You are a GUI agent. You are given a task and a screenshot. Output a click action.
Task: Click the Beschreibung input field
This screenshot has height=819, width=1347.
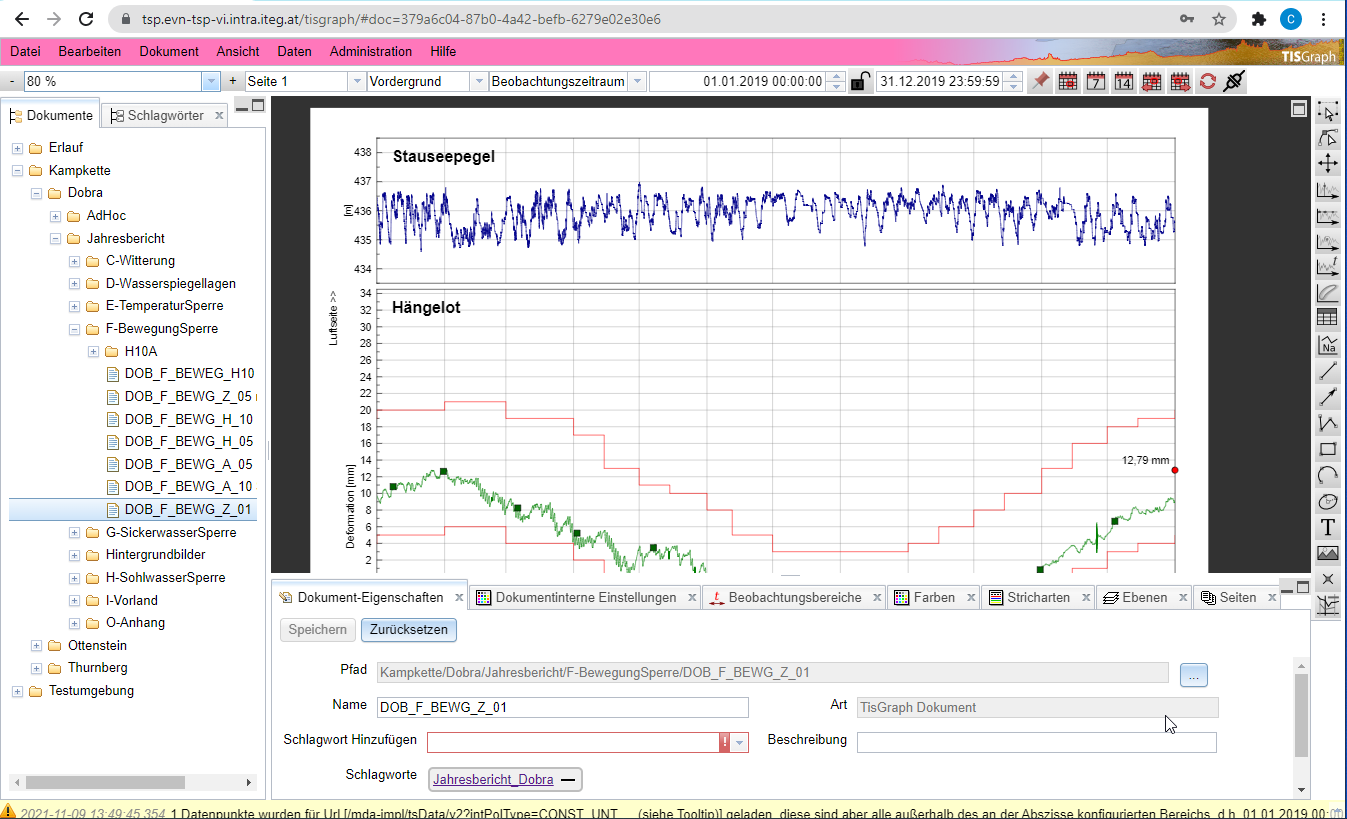click(1036, 742)
